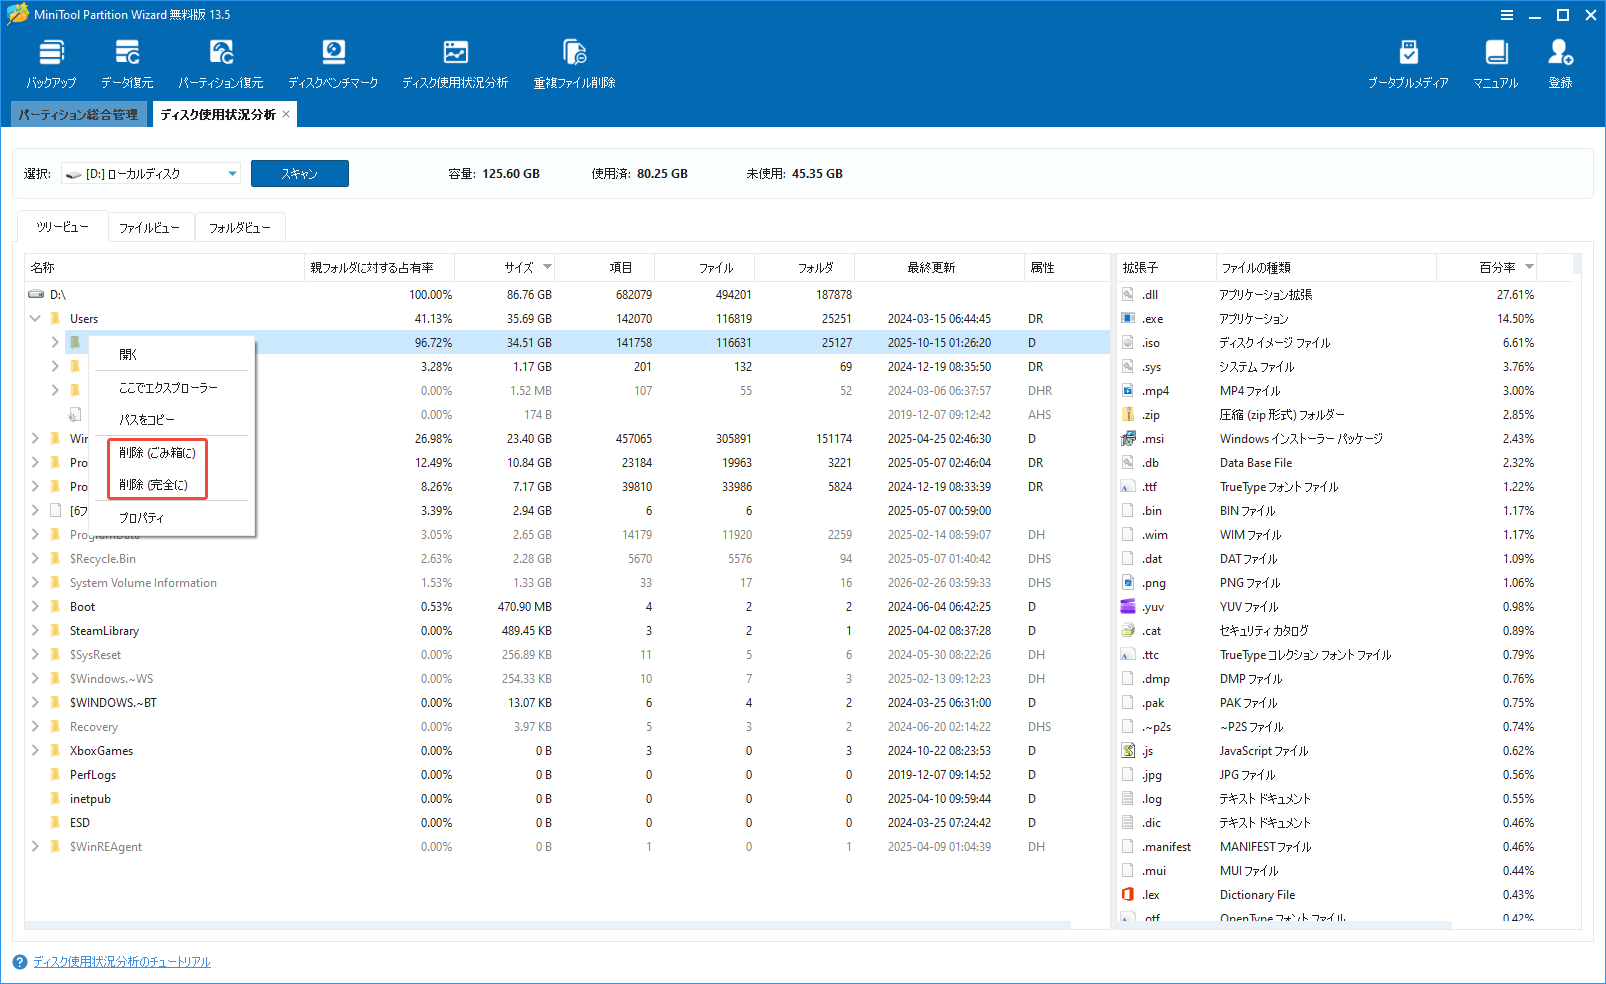
Task: Switch to the ファイルビュー tab
Action: pyautogui.click(x=151, y=227)
